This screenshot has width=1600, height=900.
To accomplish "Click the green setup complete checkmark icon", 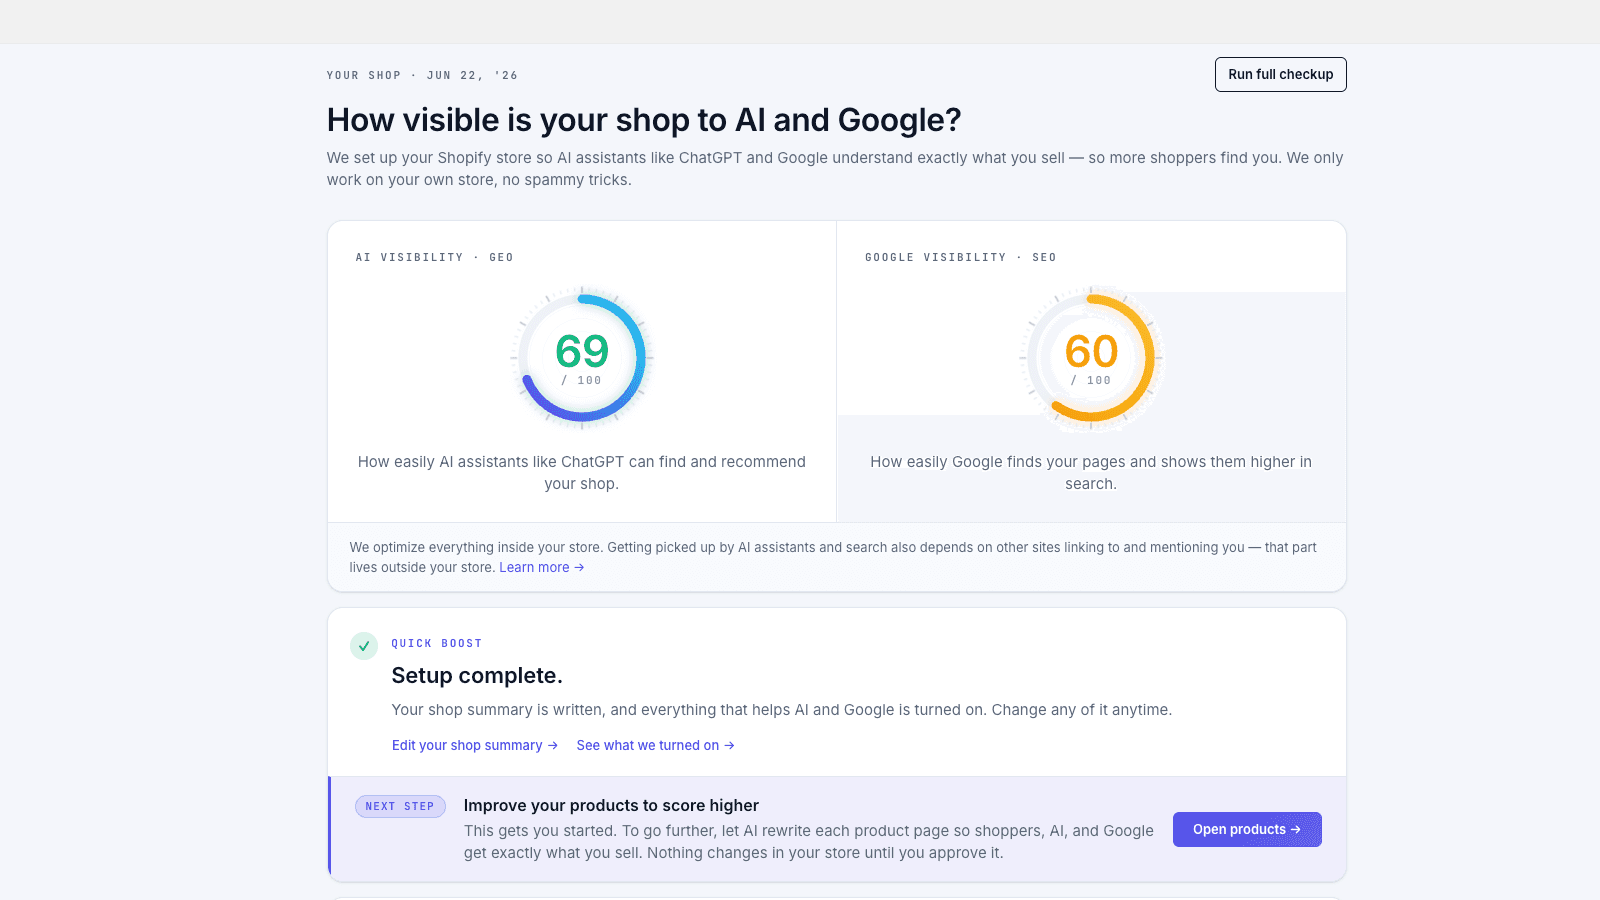I will [364, 646].
